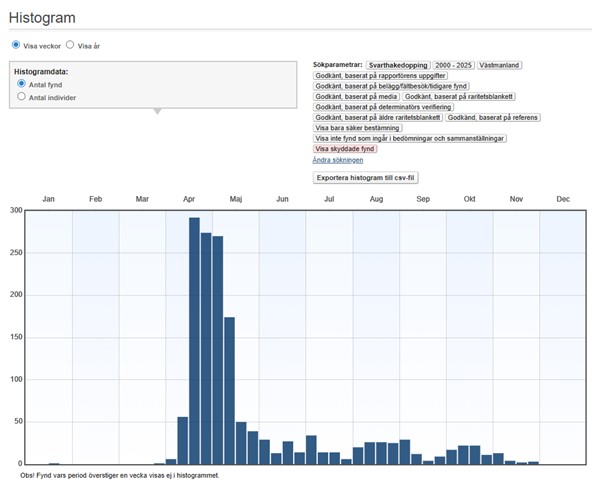The image size is (601, 487).
Task: Click the Okt month label above chart
Action: tap(469, 199)
